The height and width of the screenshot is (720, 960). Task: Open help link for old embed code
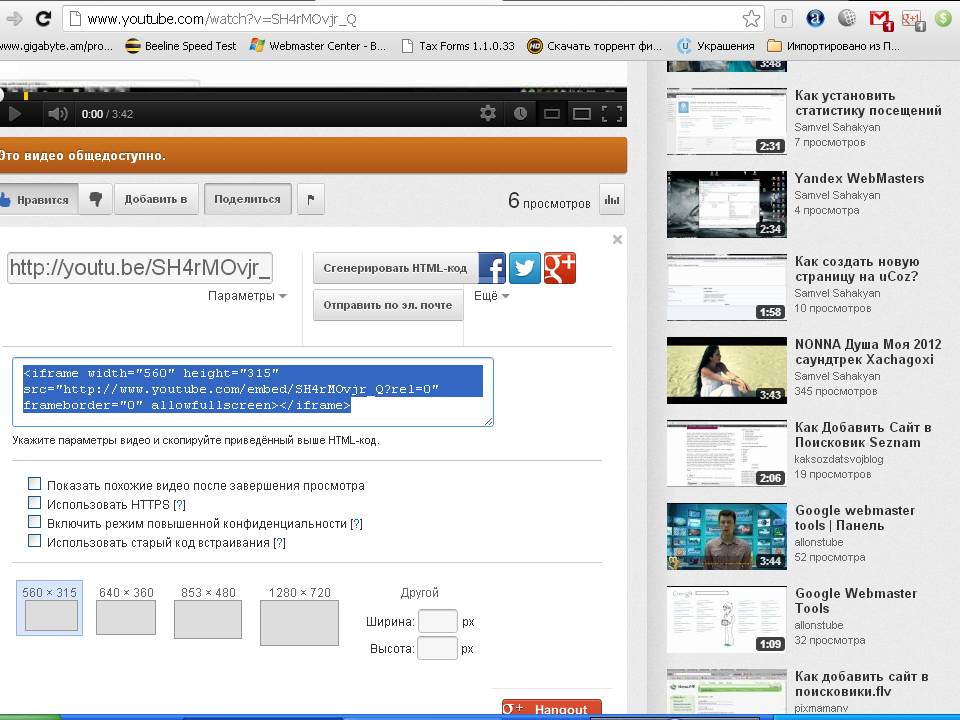pyautogui.click(x=279, y=542)
